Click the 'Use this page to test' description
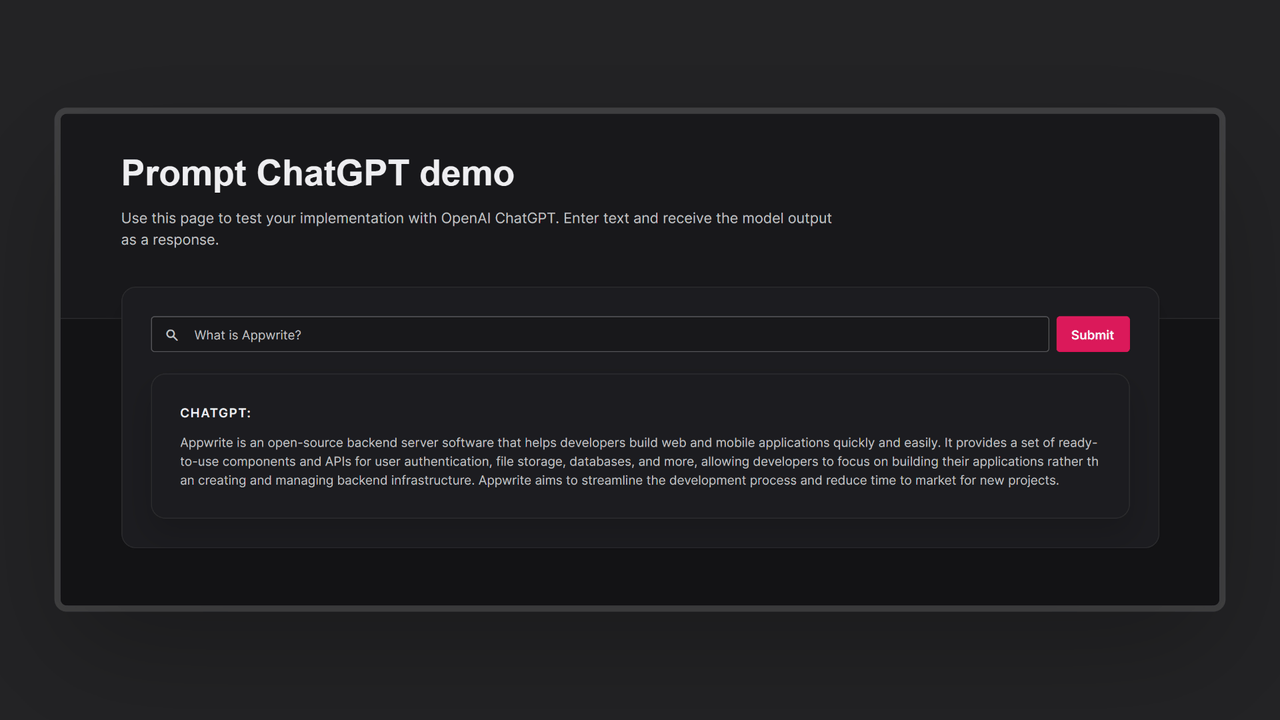1280x720 pixels. [x=477, y=229]
